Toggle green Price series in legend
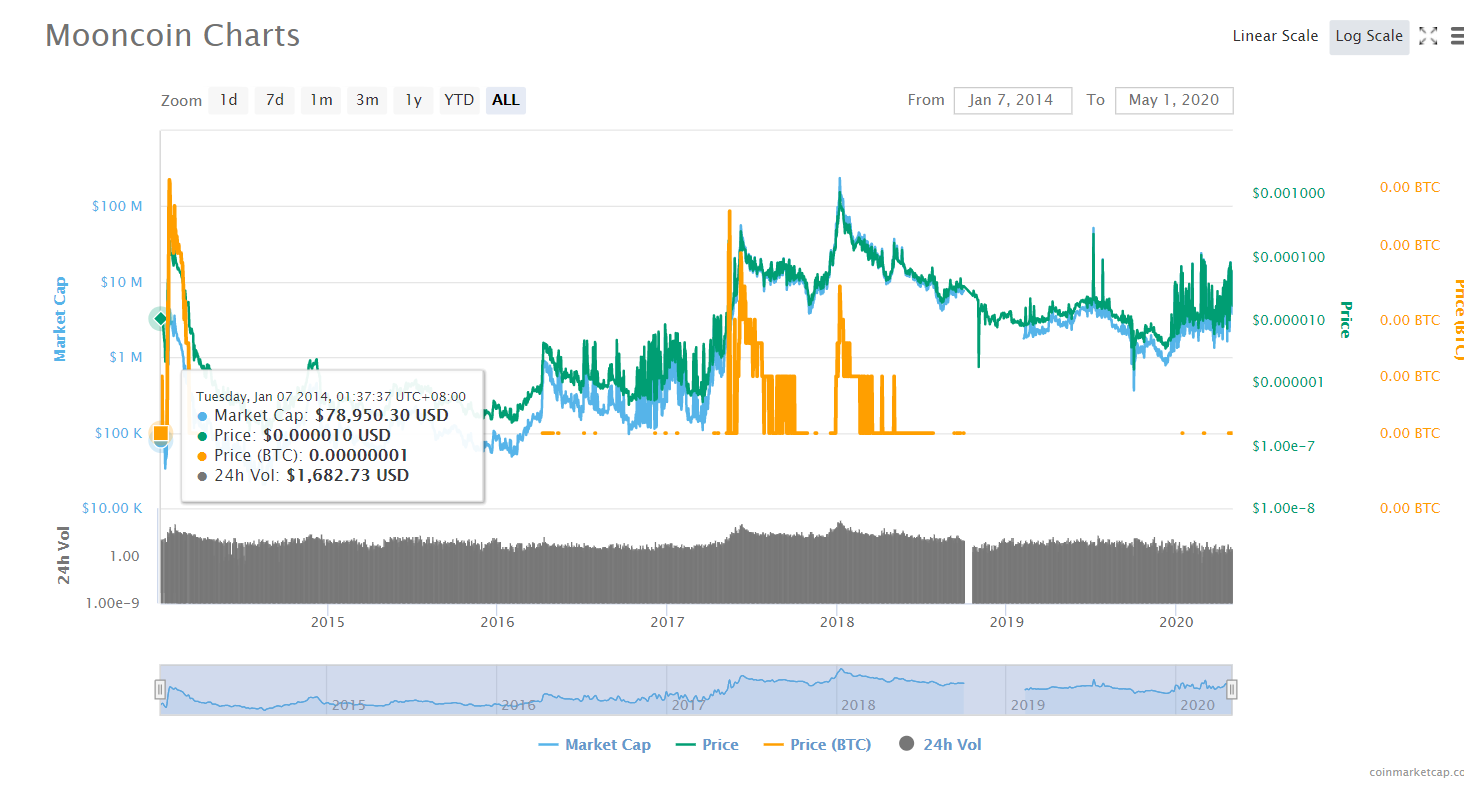 point(707,744)
